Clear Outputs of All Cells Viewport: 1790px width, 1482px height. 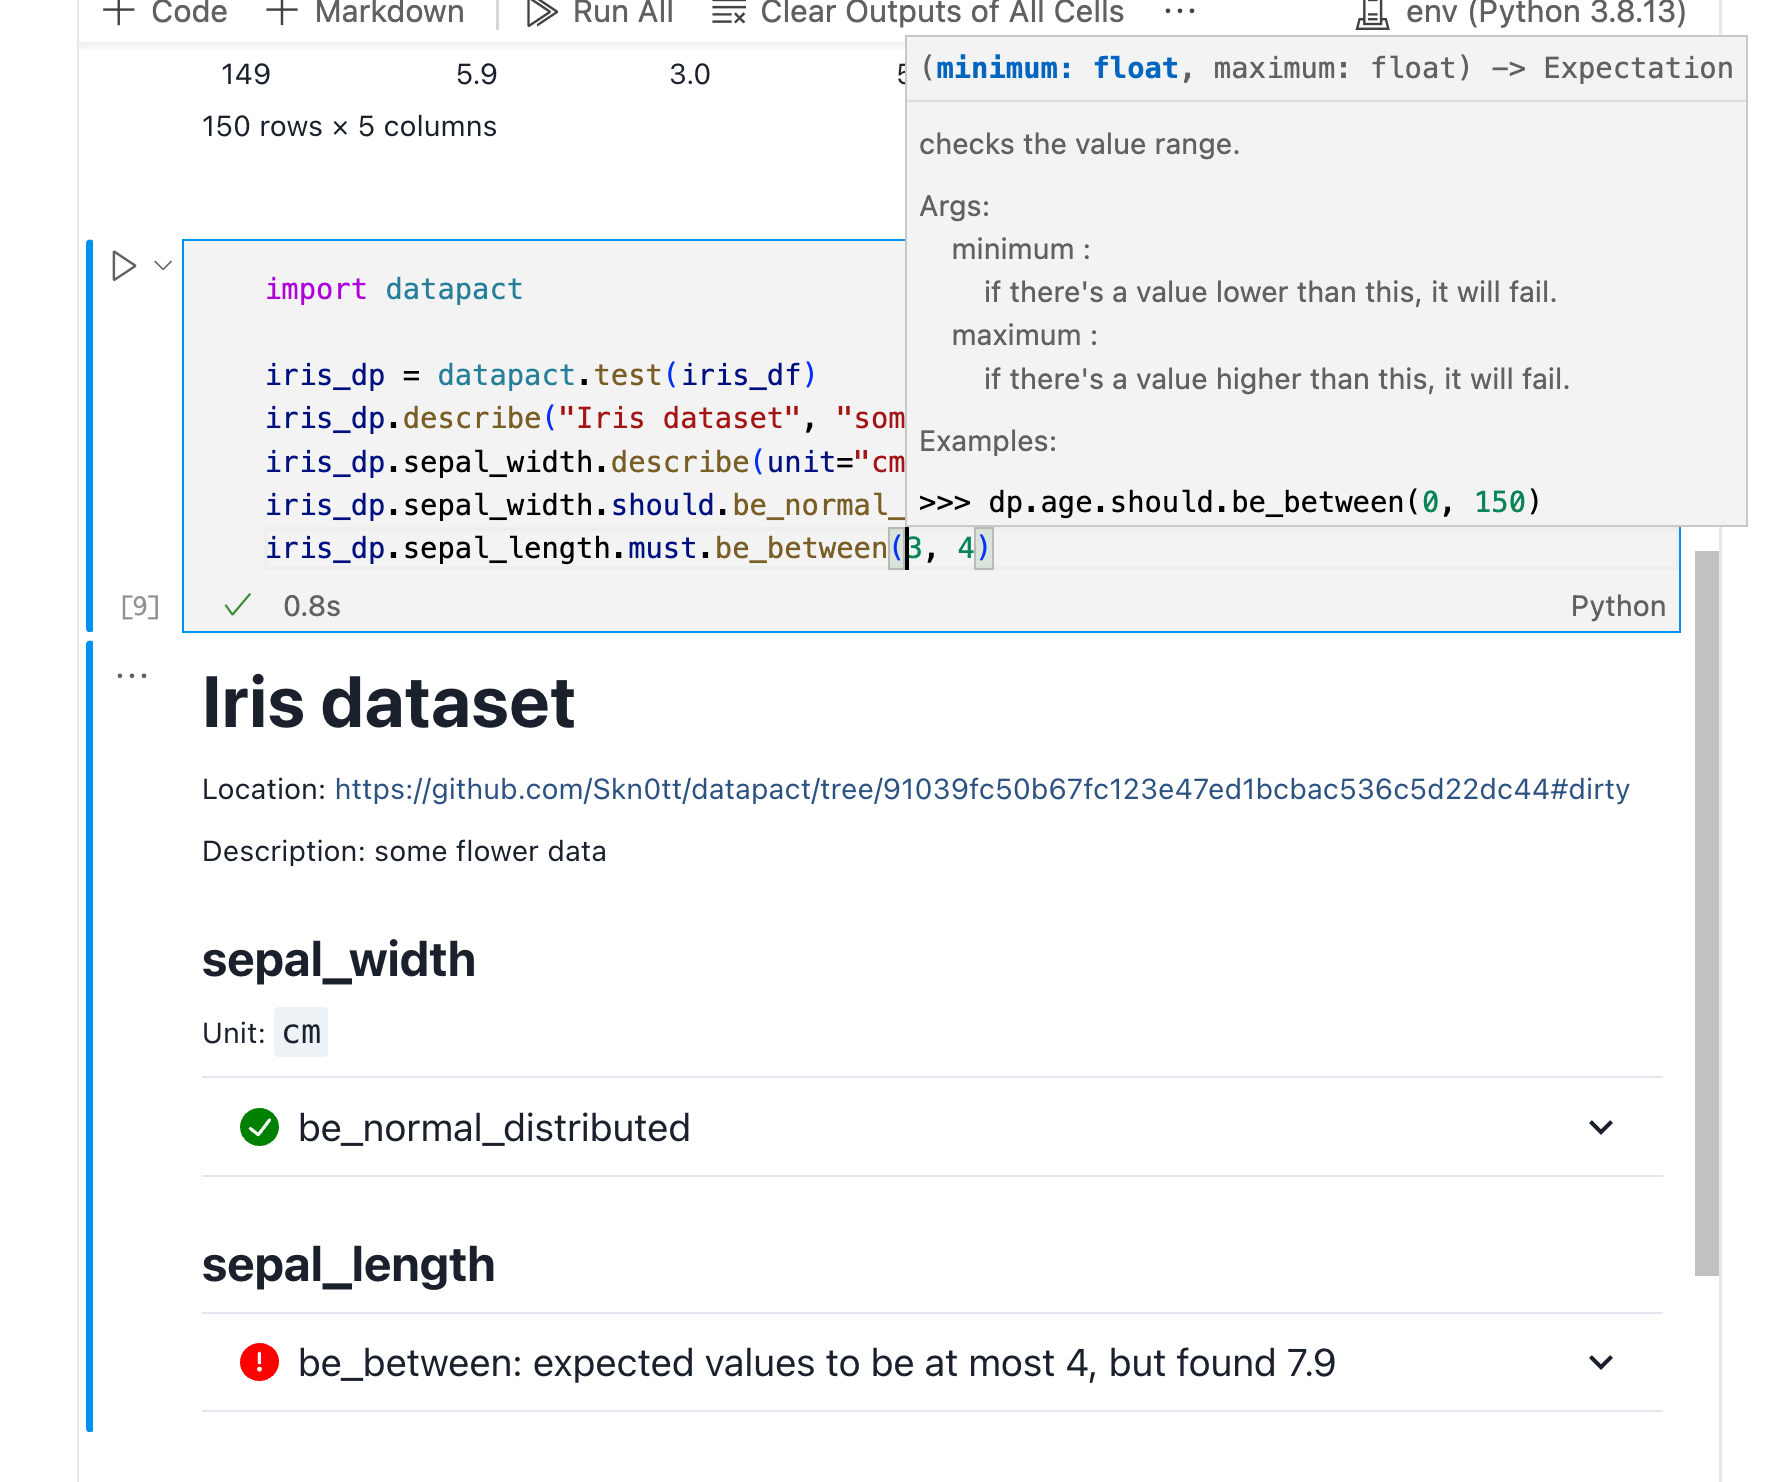[x=917, y=12]
